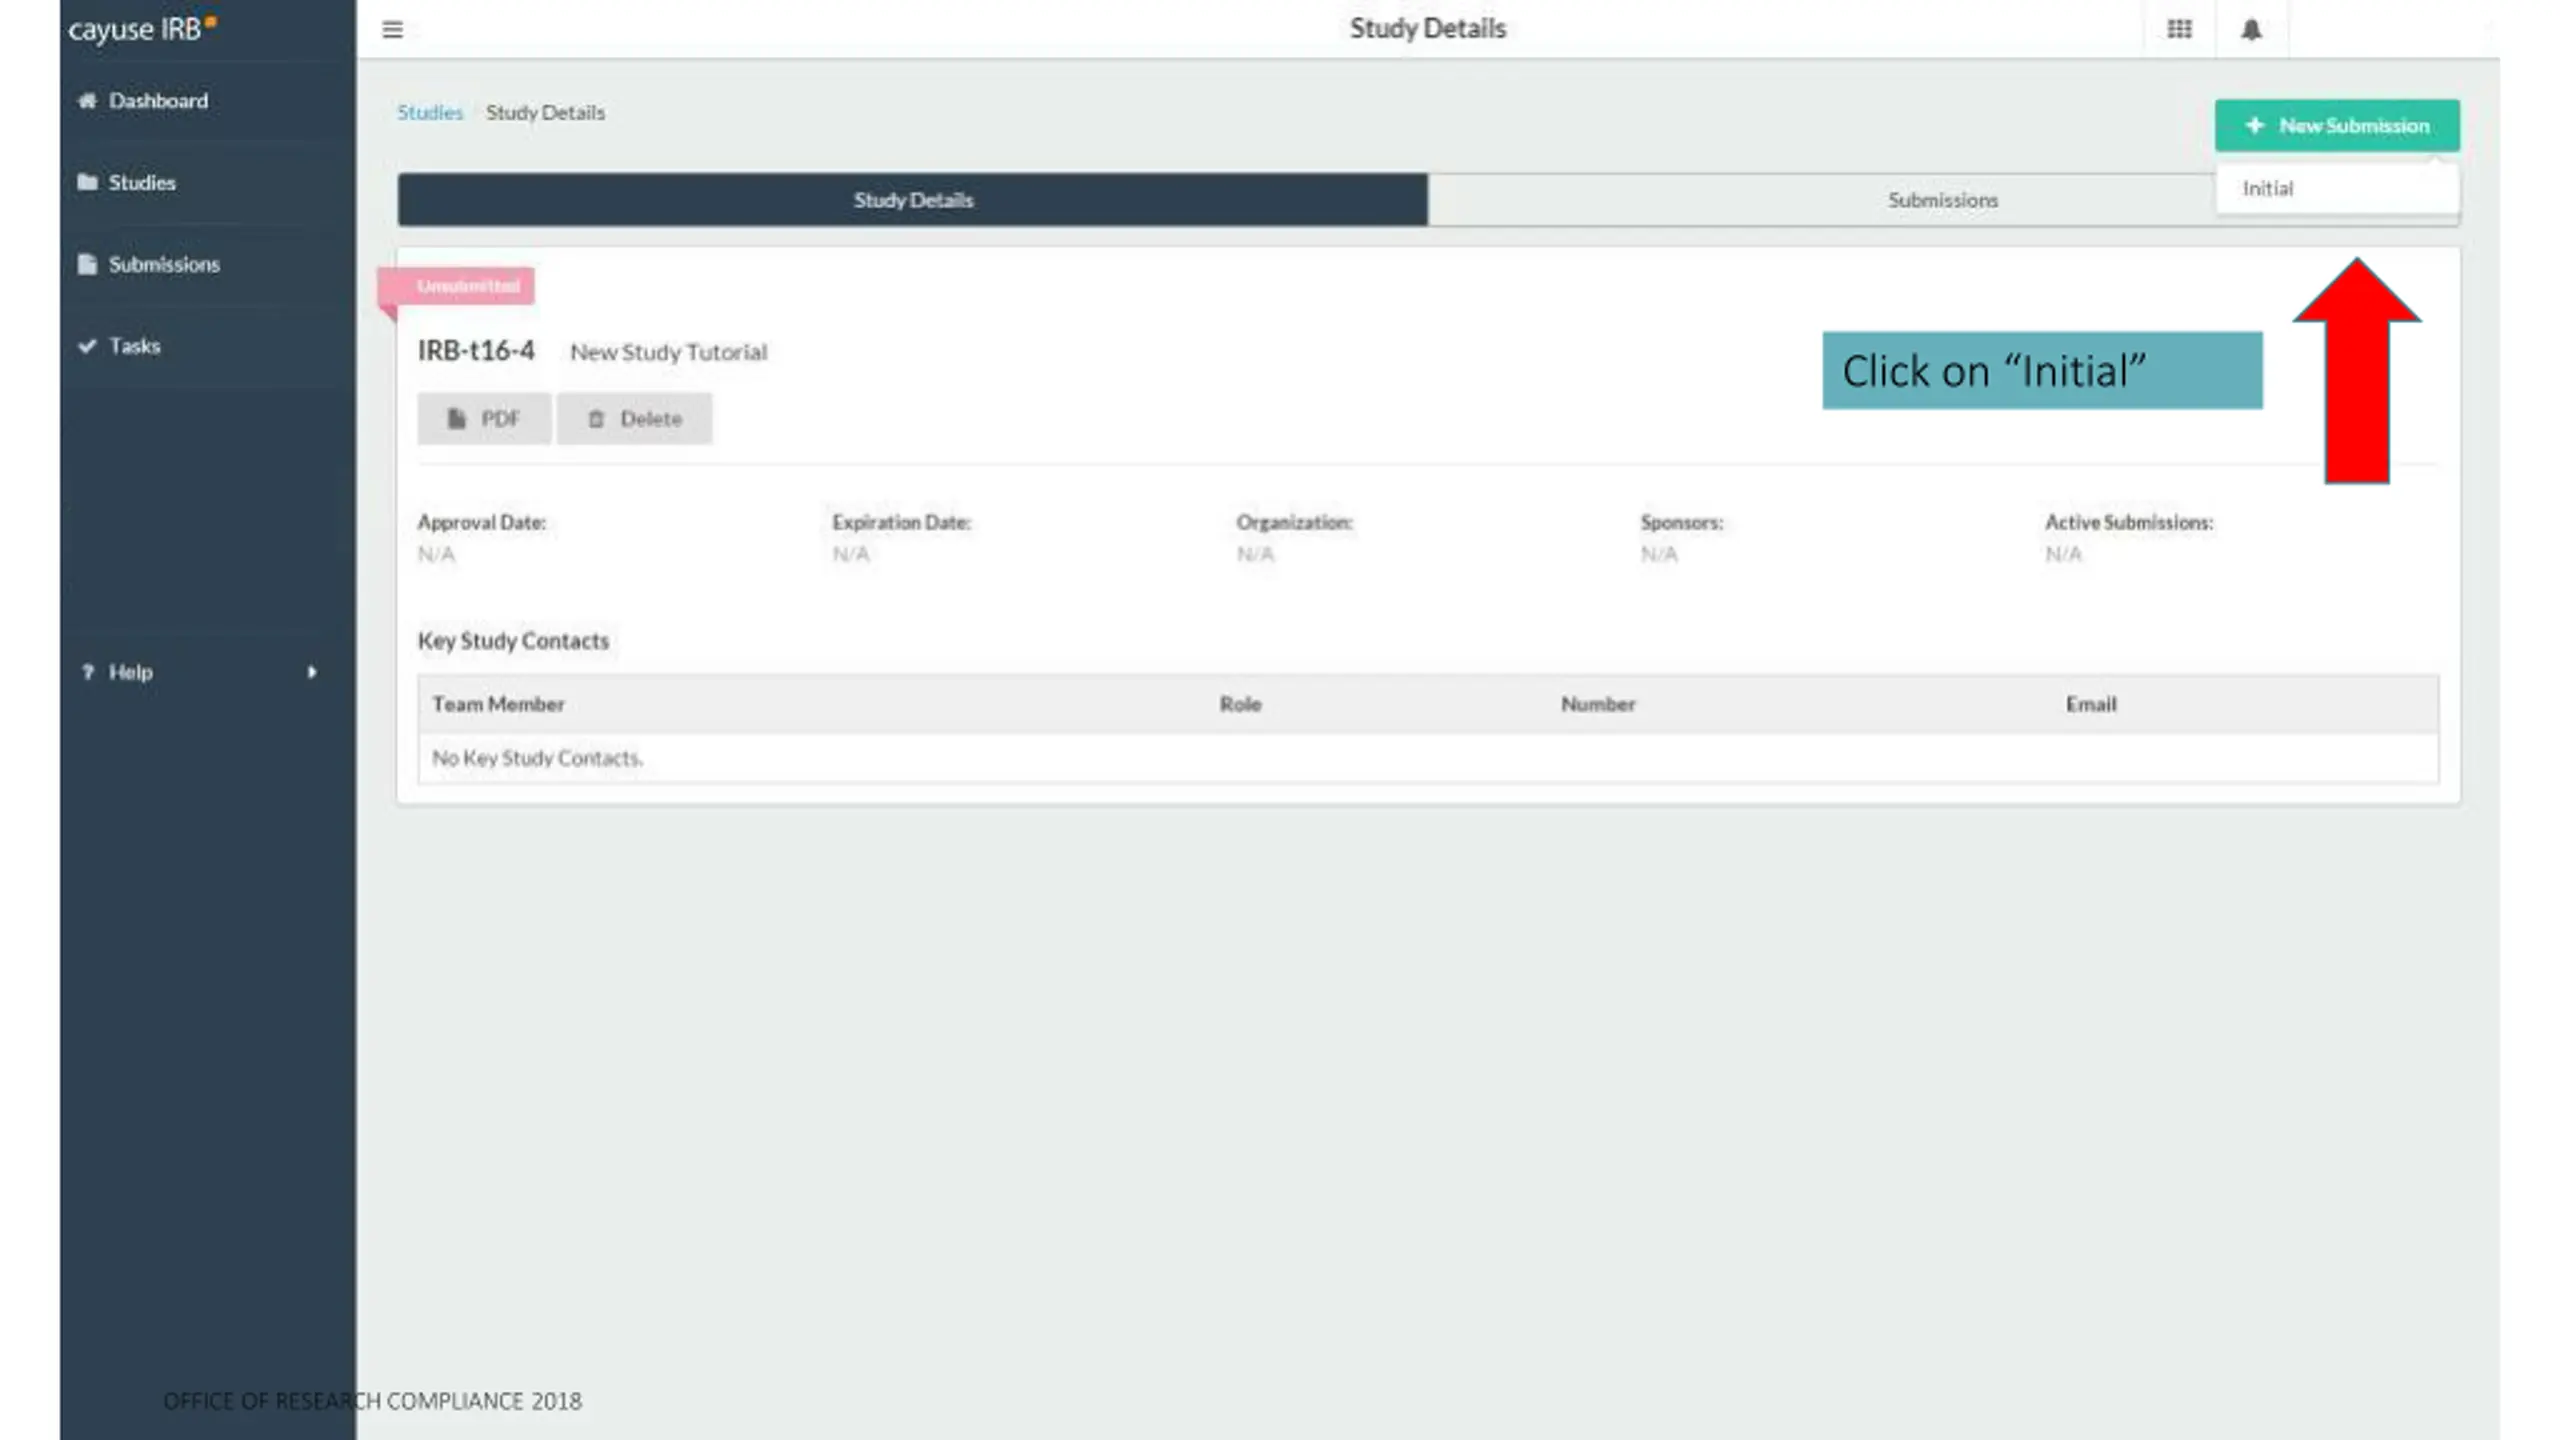The height and width of the screenshot is (1440, 2560).
Task: Click the Team Member column header
Action: pos(498,704)
